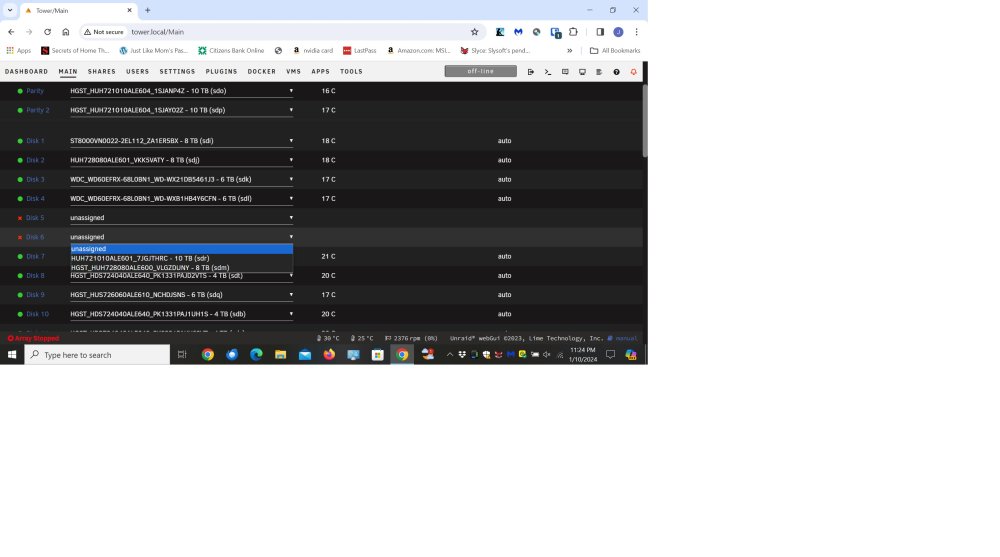Click the green status dot for Disk 1
Screen dimensions: 1000x557
pos(20,141)
